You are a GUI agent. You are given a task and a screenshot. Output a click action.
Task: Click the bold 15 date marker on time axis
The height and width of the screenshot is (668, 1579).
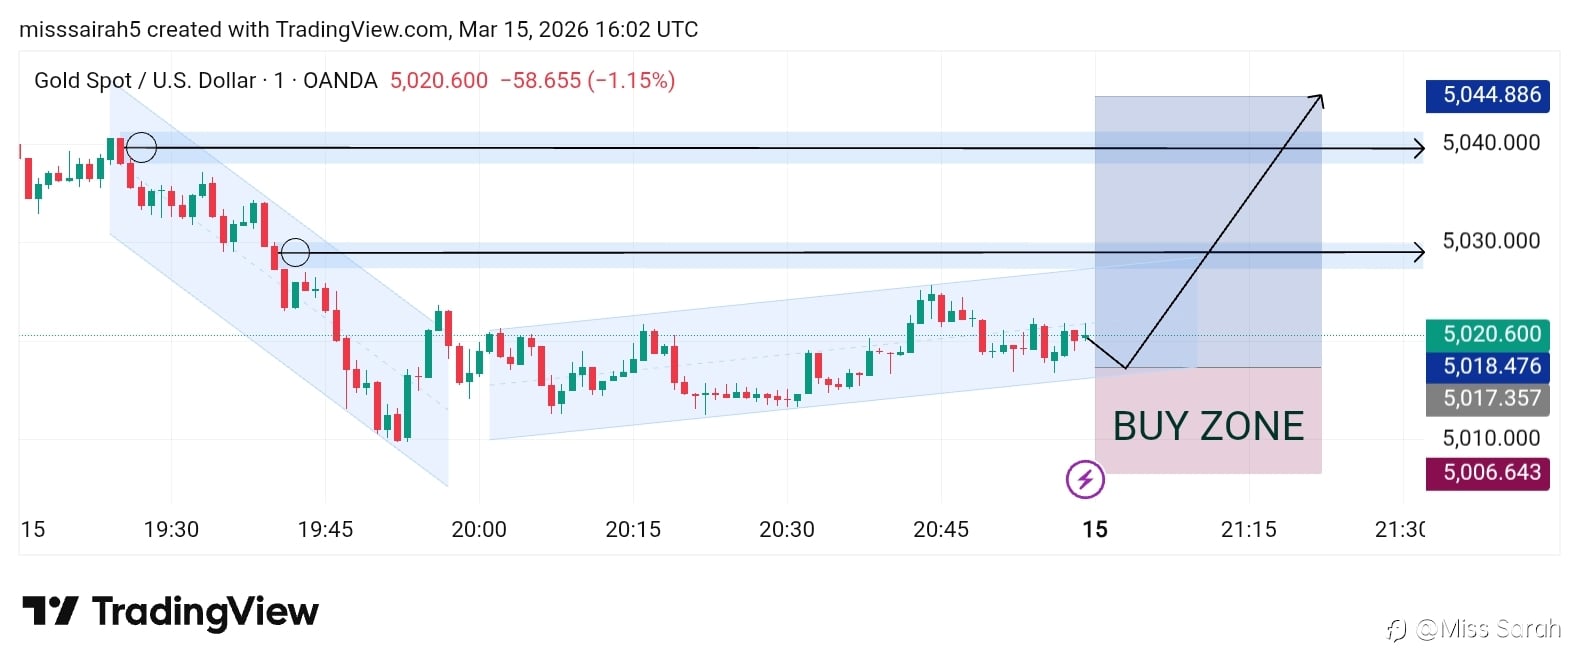(x=1095, y=529)
